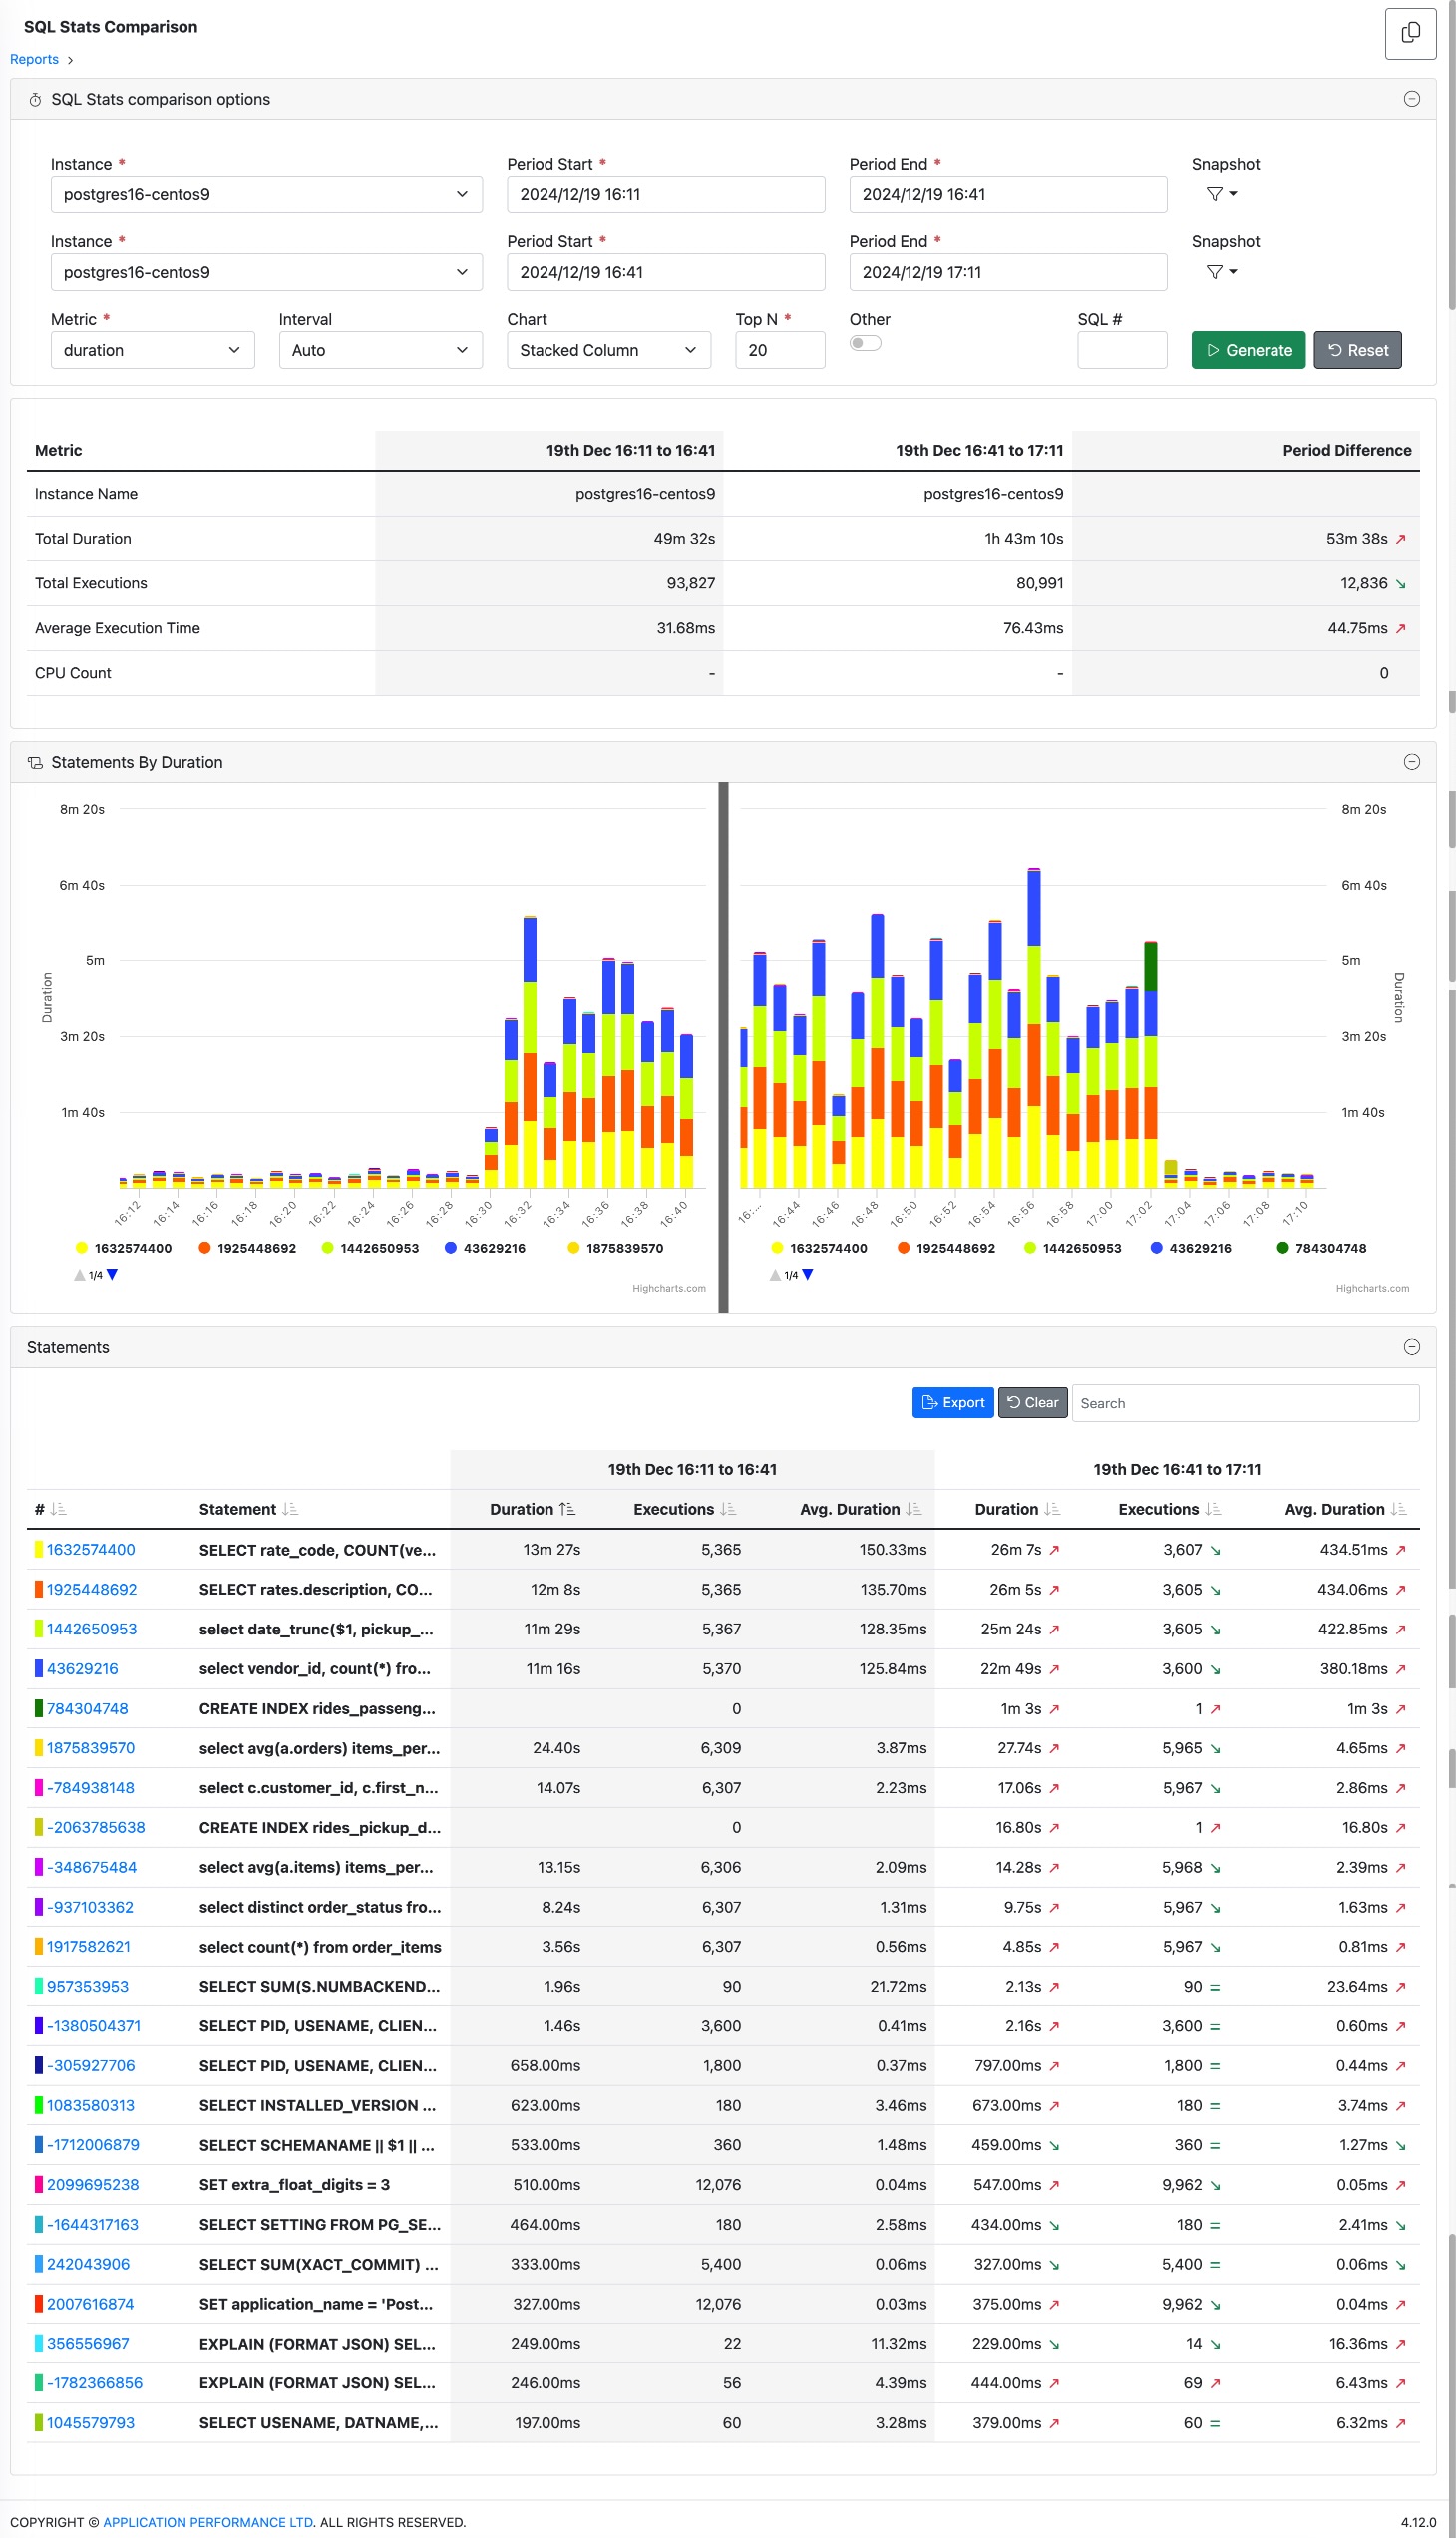Click first Period Start field 2024/12/19 16:11
This screenshot has height=2538, width=1456.
(x=666, y=194)
